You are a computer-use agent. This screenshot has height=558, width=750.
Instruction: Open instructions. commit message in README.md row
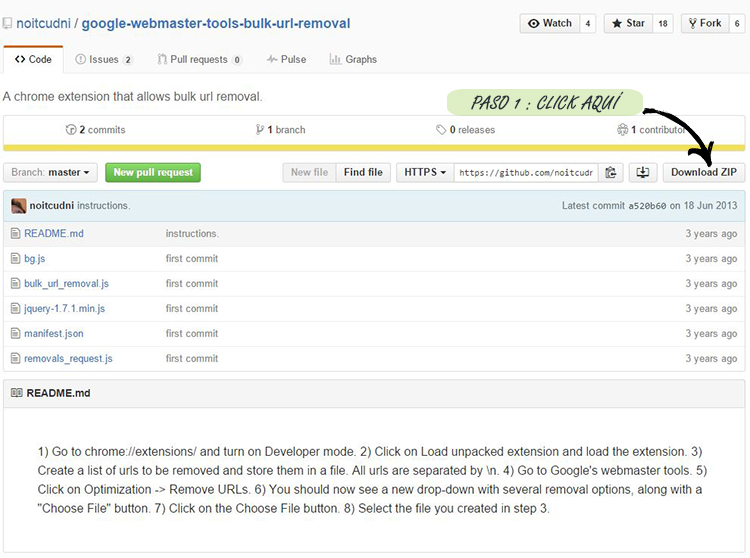coord(192,233)
